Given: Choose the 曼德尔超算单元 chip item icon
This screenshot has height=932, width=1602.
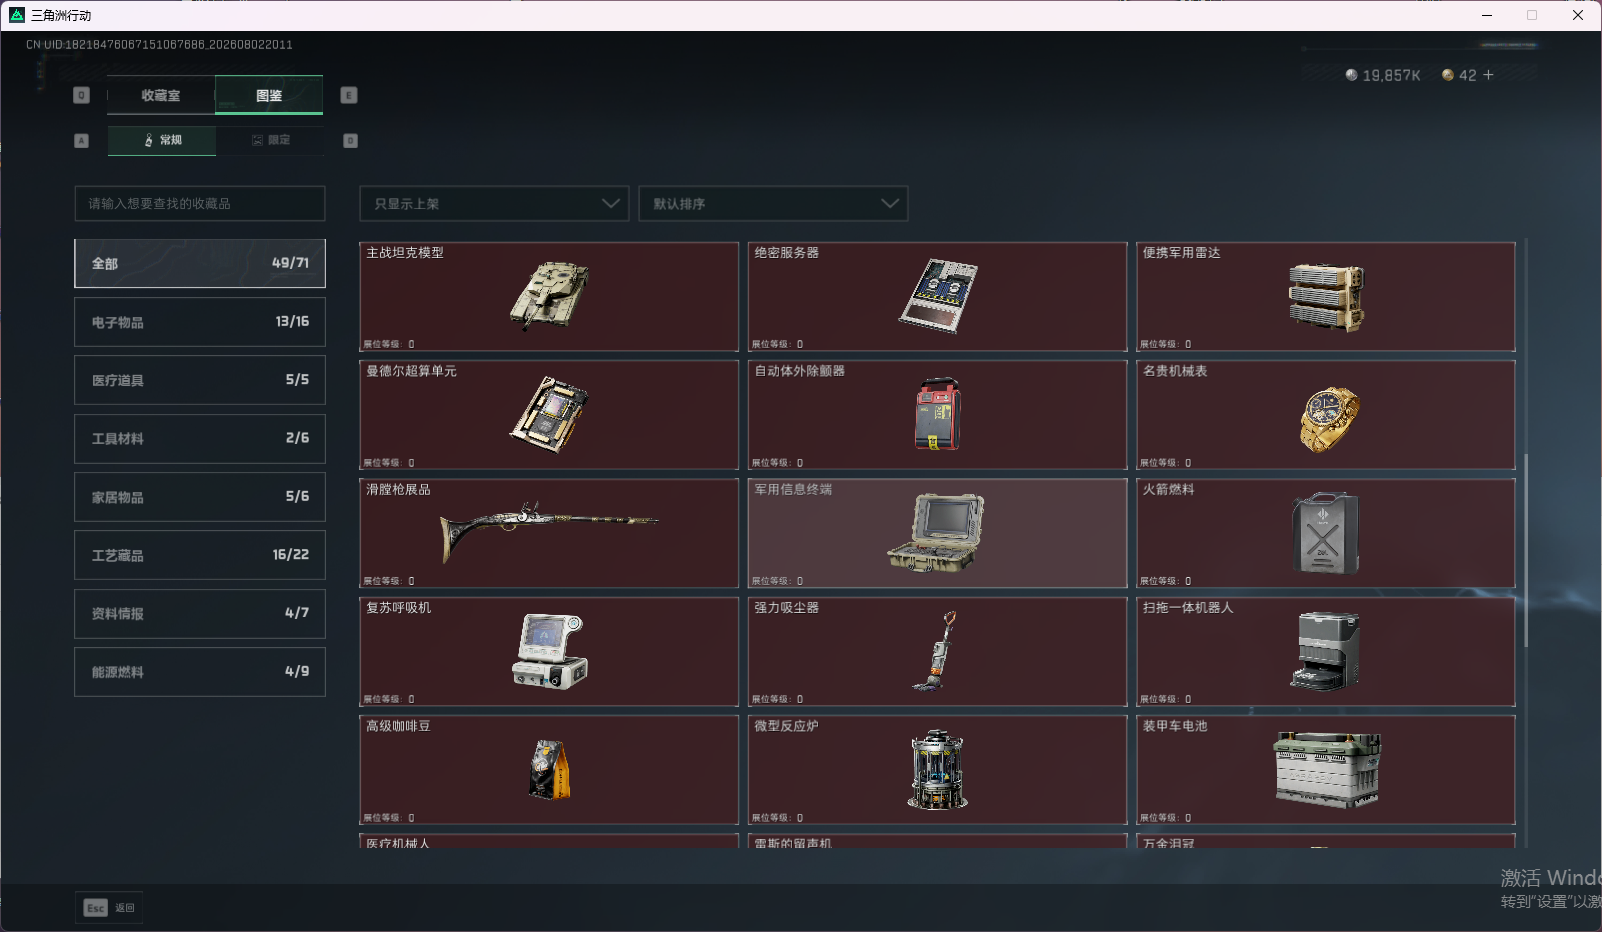Looking at the screenshot, I should pos(549,414).
